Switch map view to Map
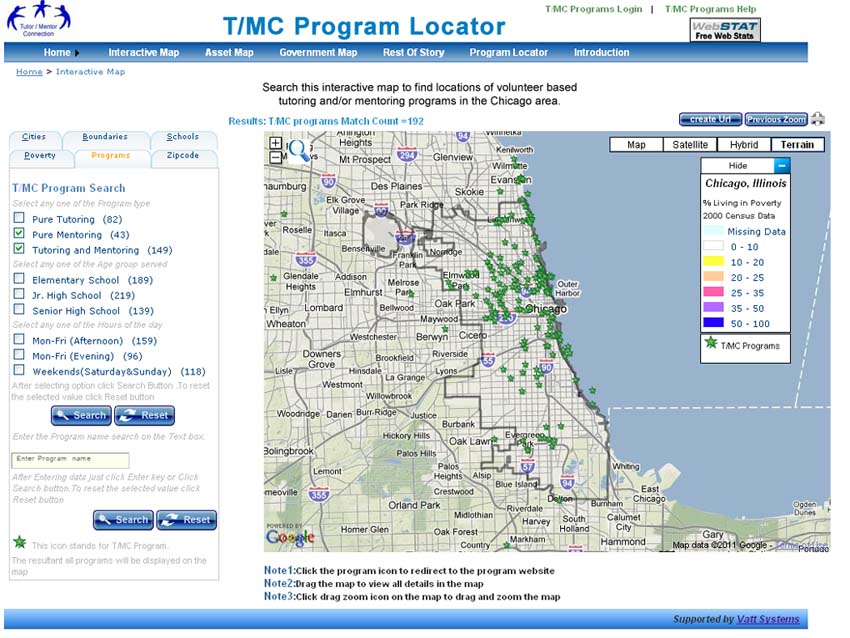The width and height of the screenshot is (850, 638). (636, 145)
